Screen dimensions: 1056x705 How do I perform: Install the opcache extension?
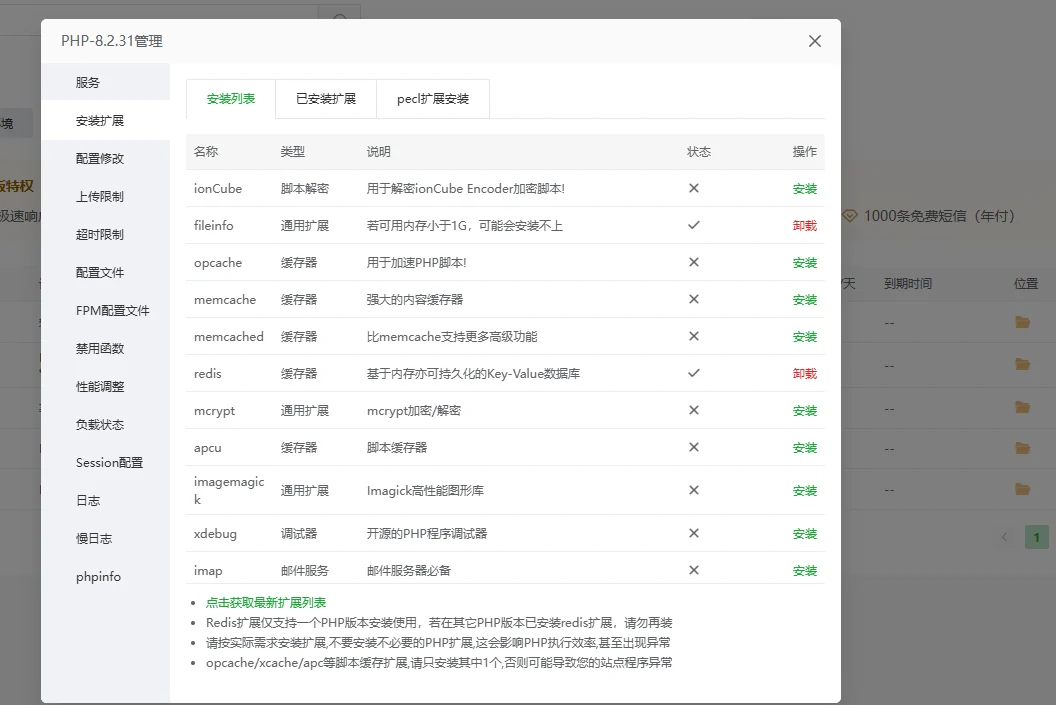[804, 263]
